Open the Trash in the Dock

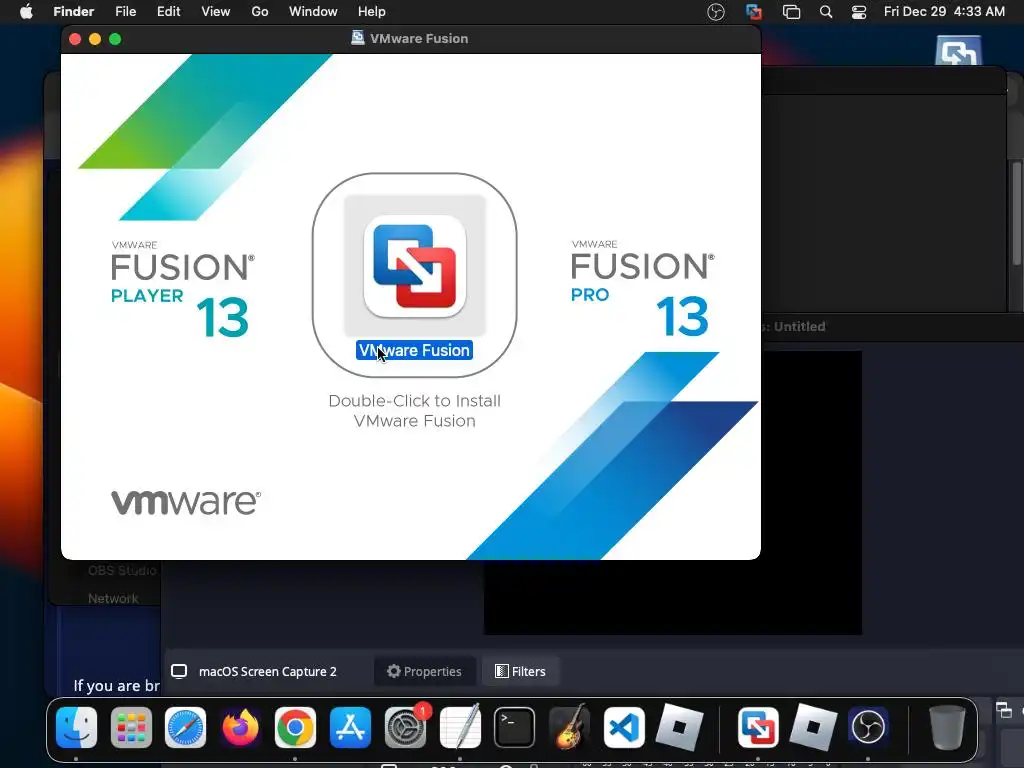coord(947,727)
